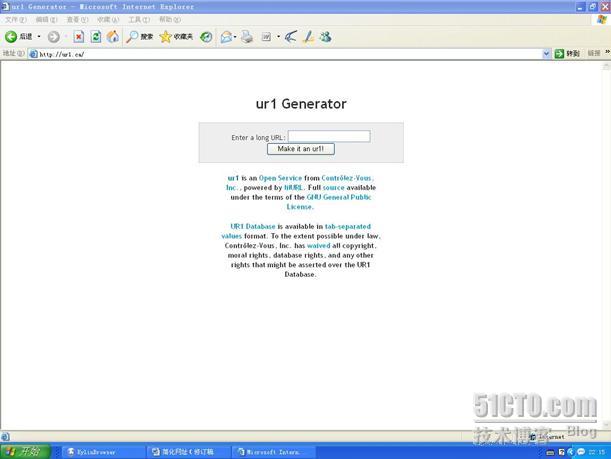Screen dimensions: 611x459
Task: Open the 帮助 (Help) menu
Action: 170,19
